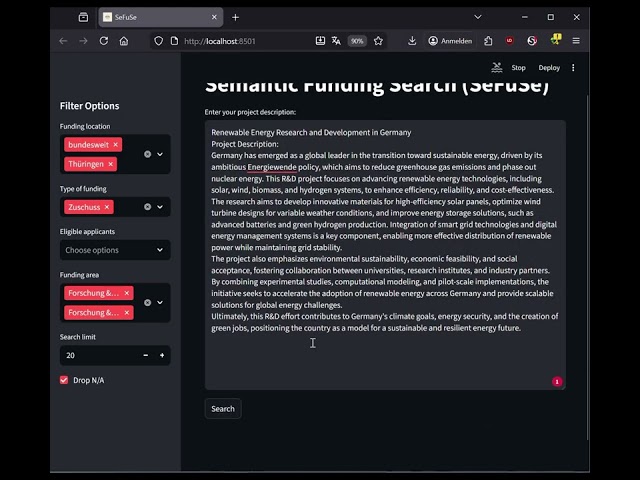The height and width of the screenshot is (480, 640).
Task: Remove the Thüringen tag
Action: pyautogui.click(x=110, y=164)
